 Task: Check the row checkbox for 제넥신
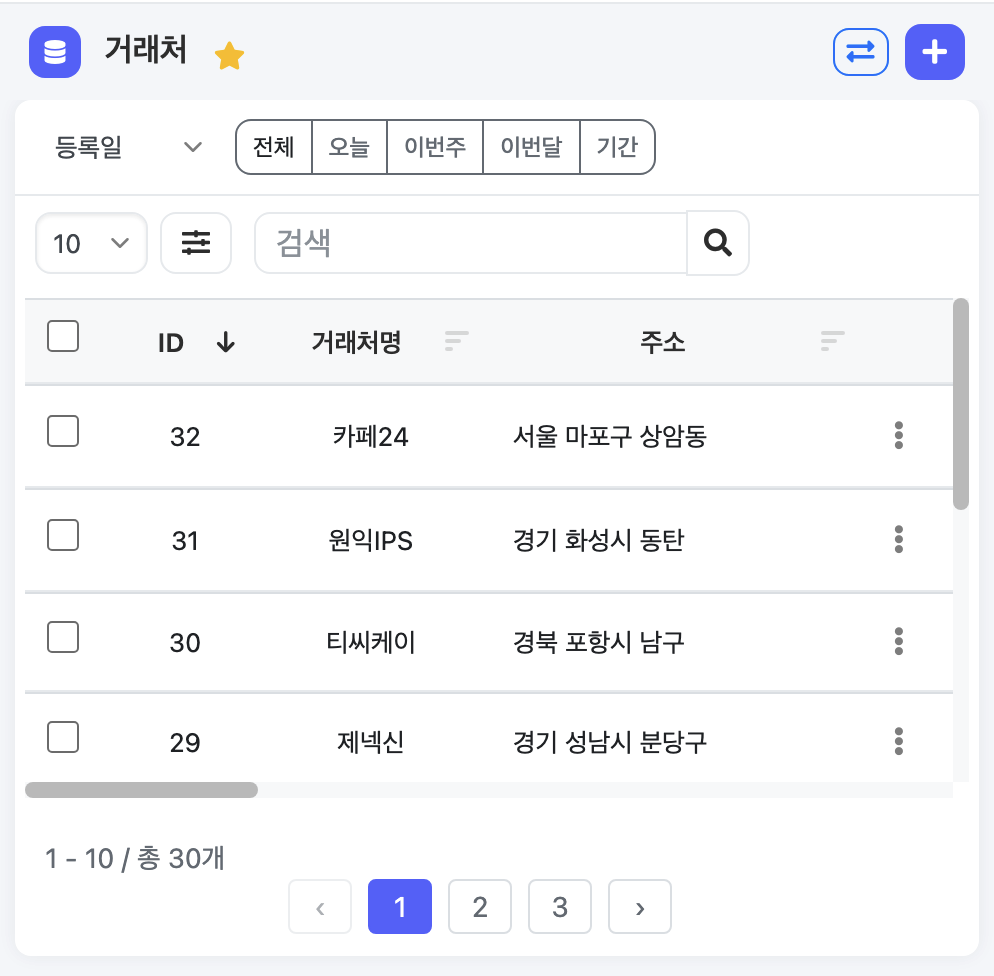[x=63, y=737]
